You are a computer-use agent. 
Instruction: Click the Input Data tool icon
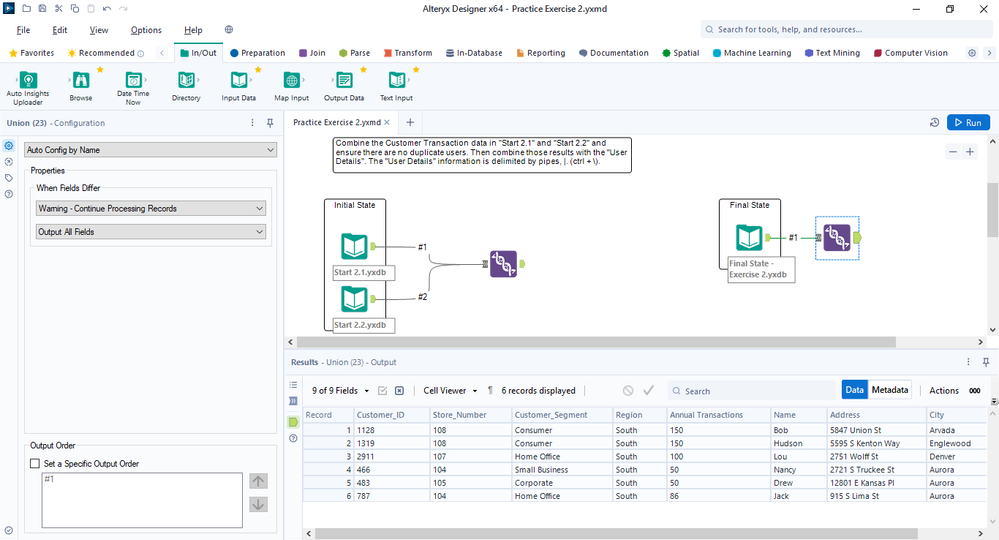(x=238, y=81)
